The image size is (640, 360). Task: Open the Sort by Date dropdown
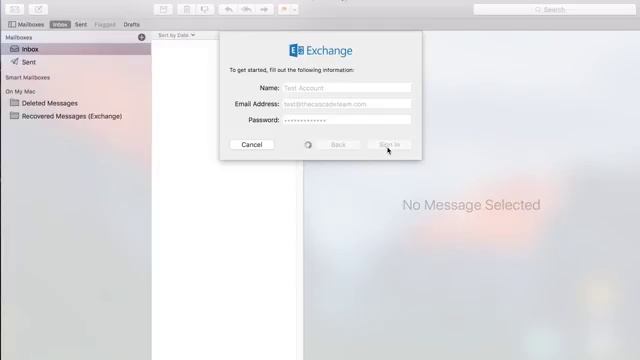pos(176,36)
